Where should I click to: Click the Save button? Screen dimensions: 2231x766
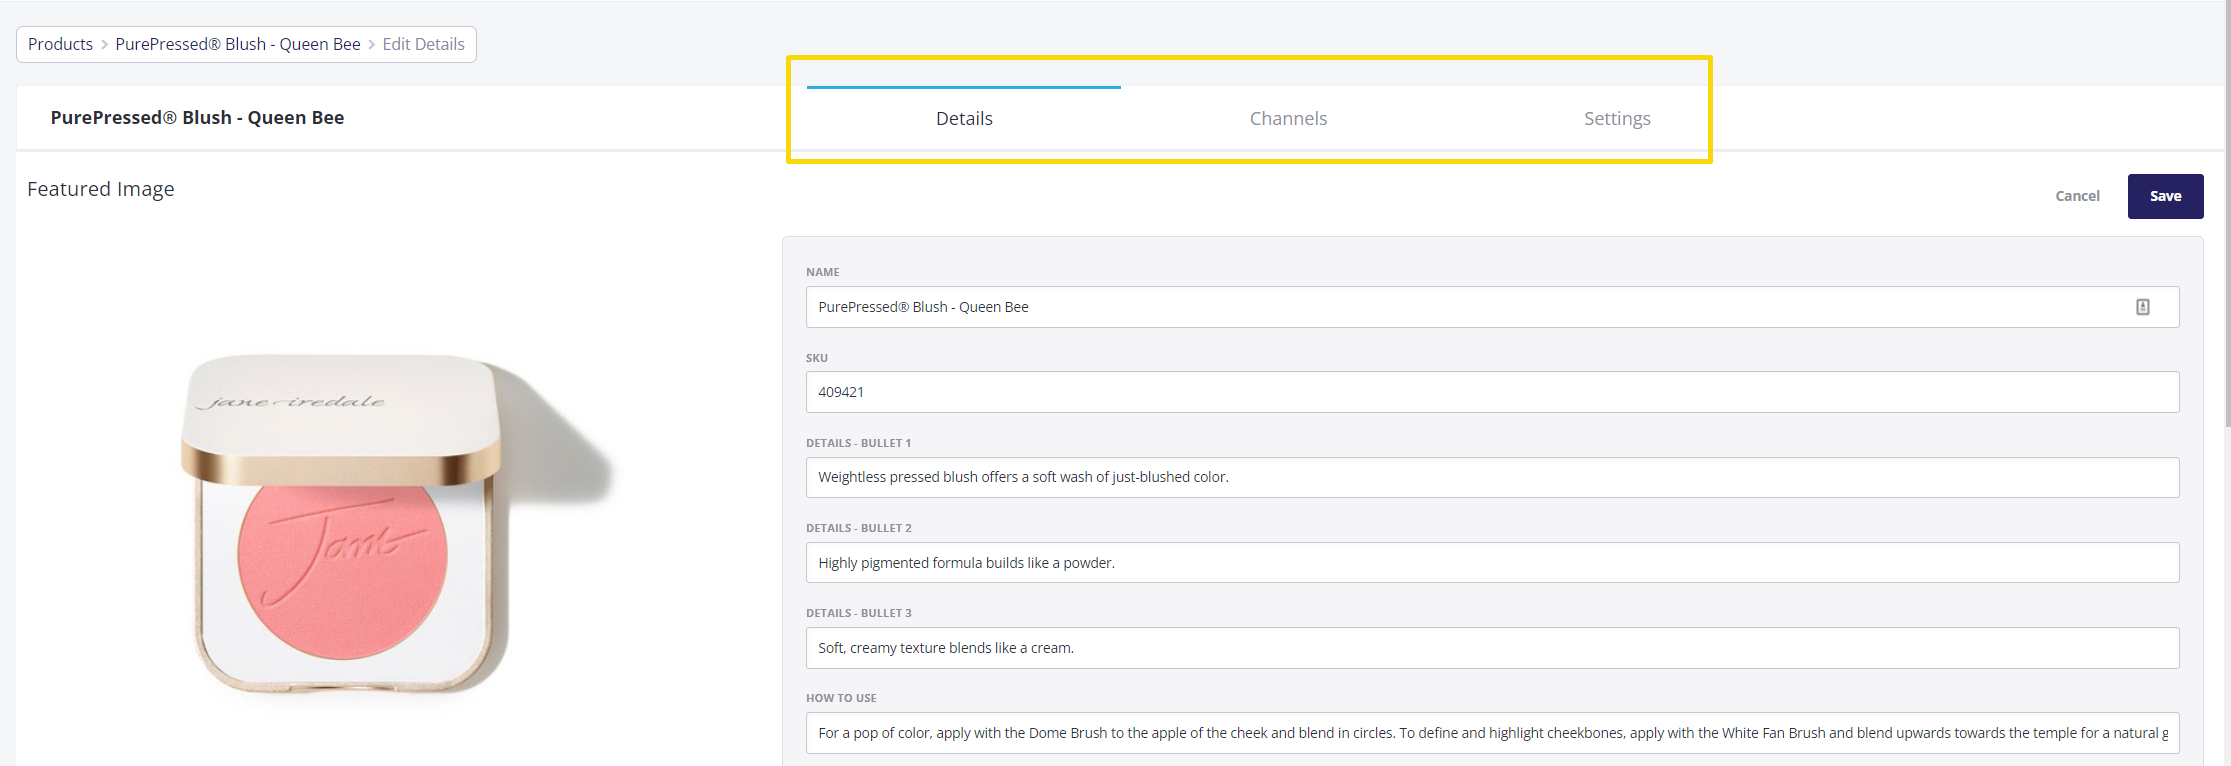click(x=2165, y=196)
